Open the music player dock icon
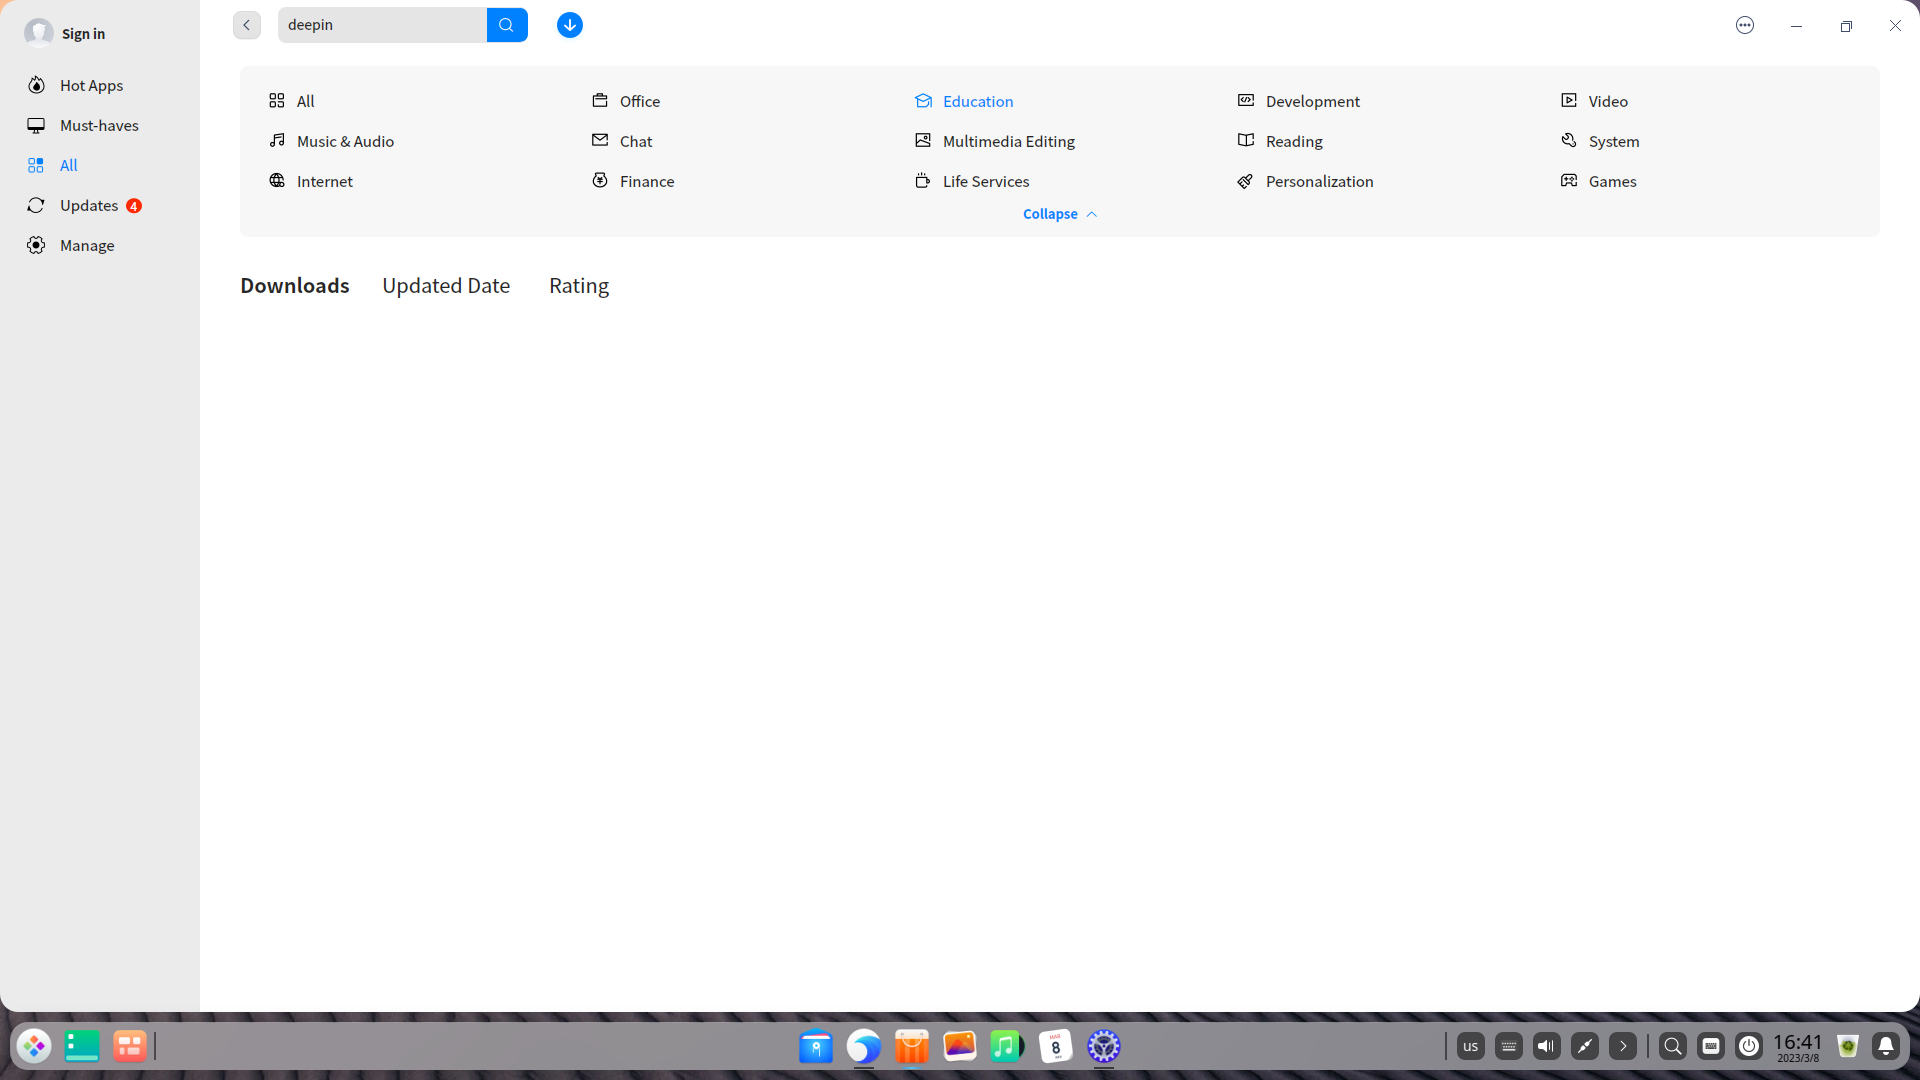Viewport: 1920px width, 1080px height. [1007, 1046]
